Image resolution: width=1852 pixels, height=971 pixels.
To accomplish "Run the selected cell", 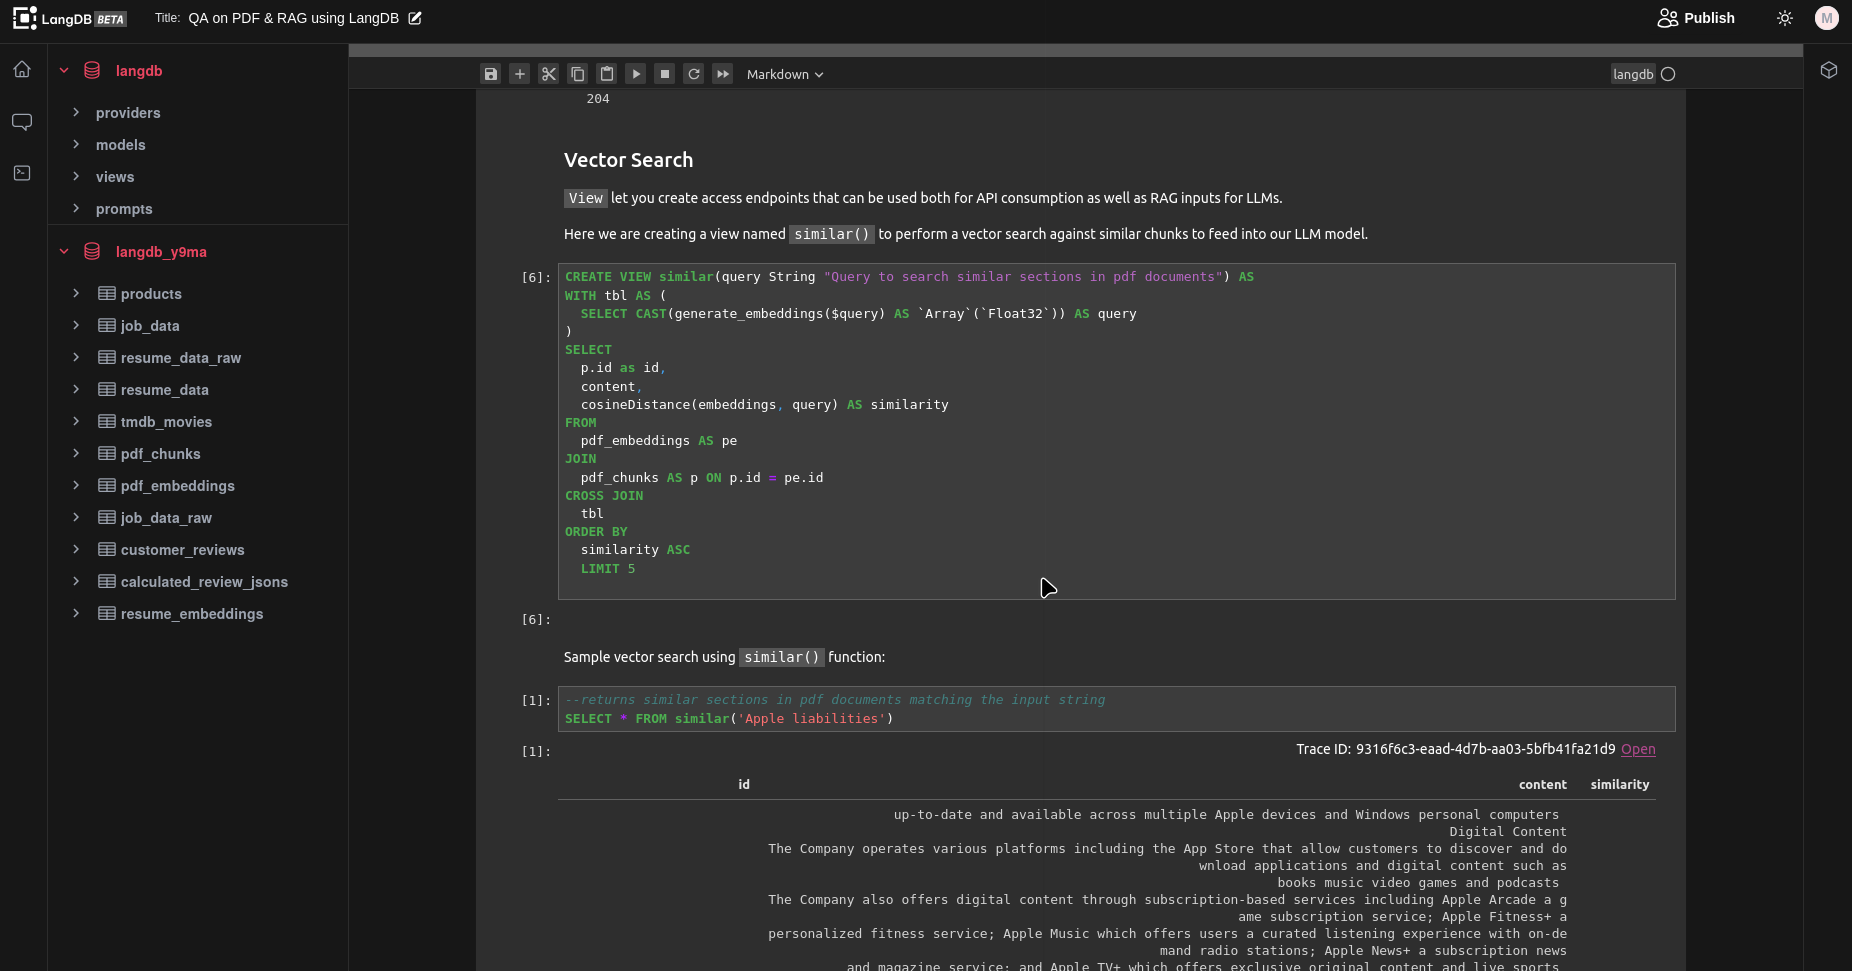I will pos(635,74).
